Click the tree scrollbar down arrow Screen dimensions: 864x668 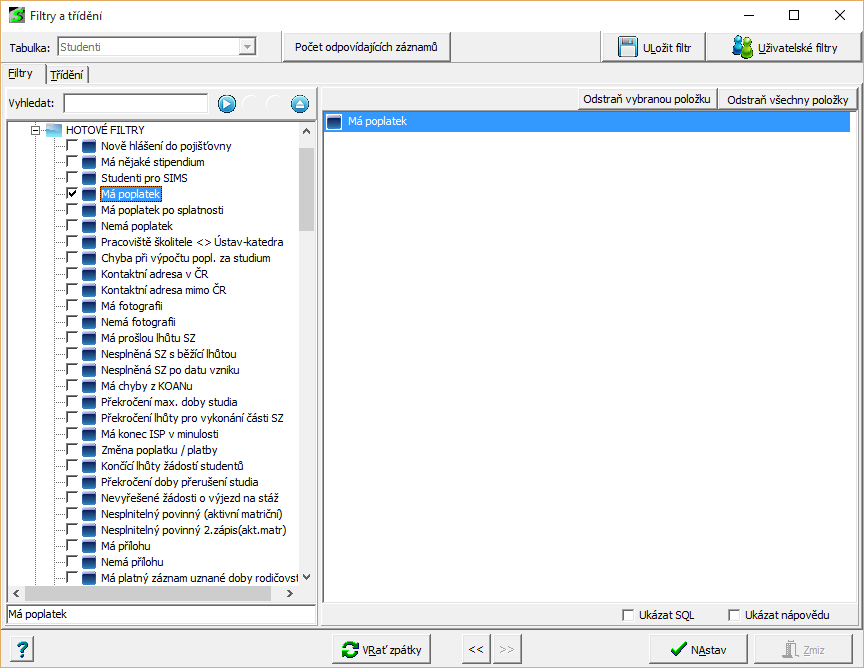(307, 577)
